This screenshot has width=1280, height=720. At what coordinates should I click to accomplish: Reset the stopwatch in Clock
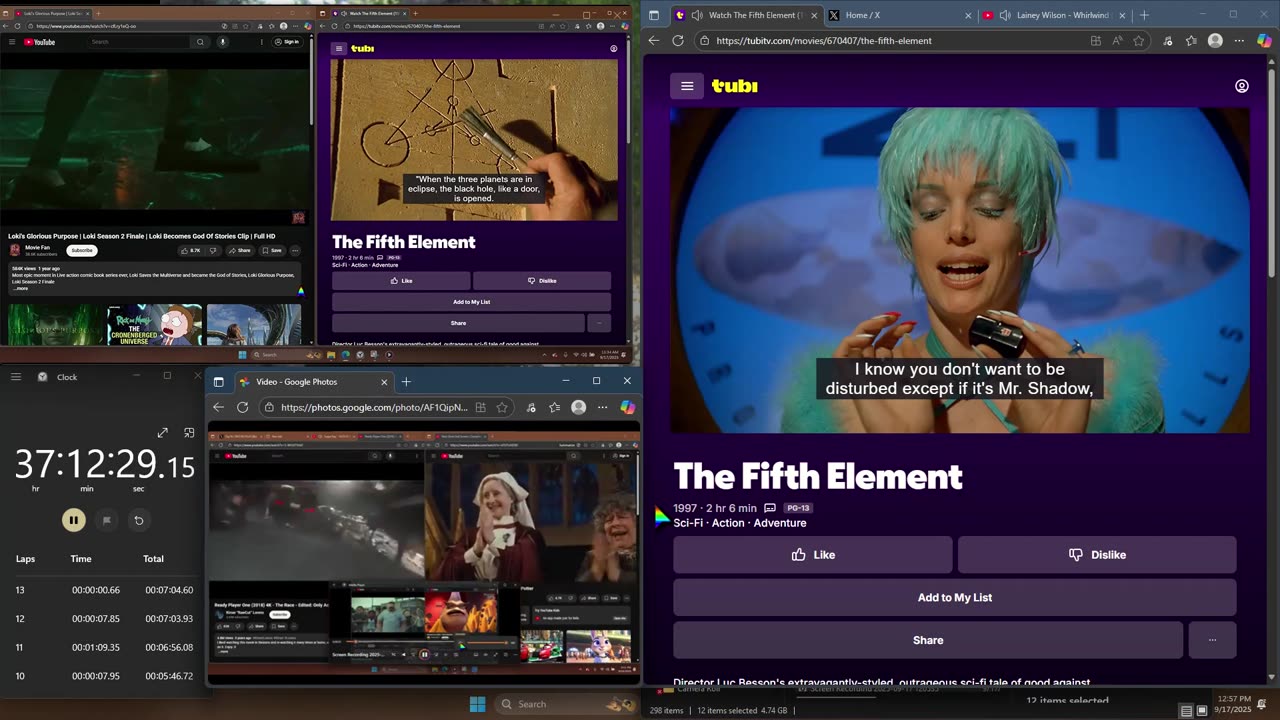[x=139, y=520]
